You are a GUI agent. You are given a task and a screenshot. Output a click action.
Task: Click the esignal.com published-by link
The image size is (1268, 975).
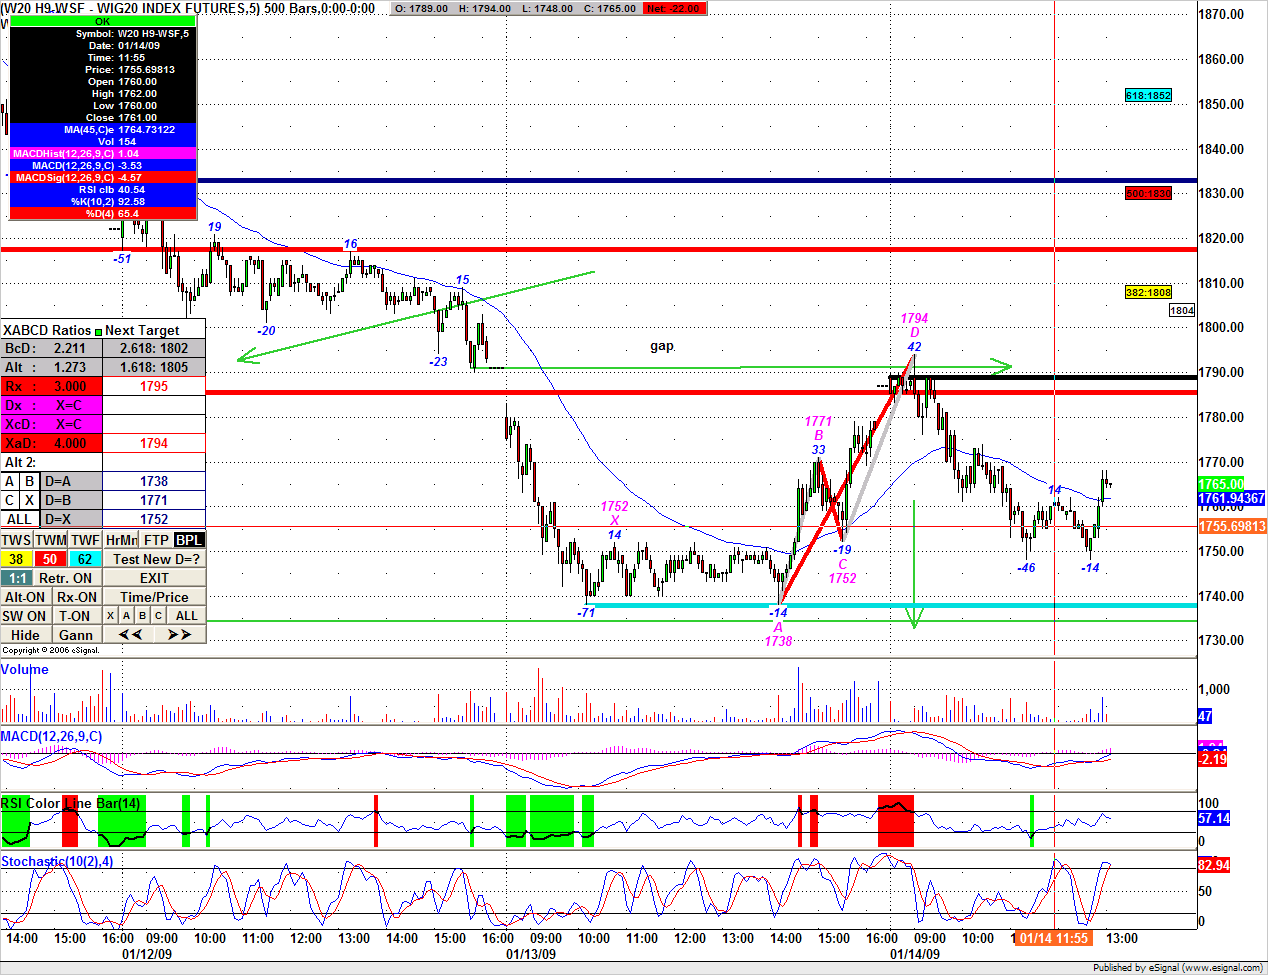tap(1222, 967)
